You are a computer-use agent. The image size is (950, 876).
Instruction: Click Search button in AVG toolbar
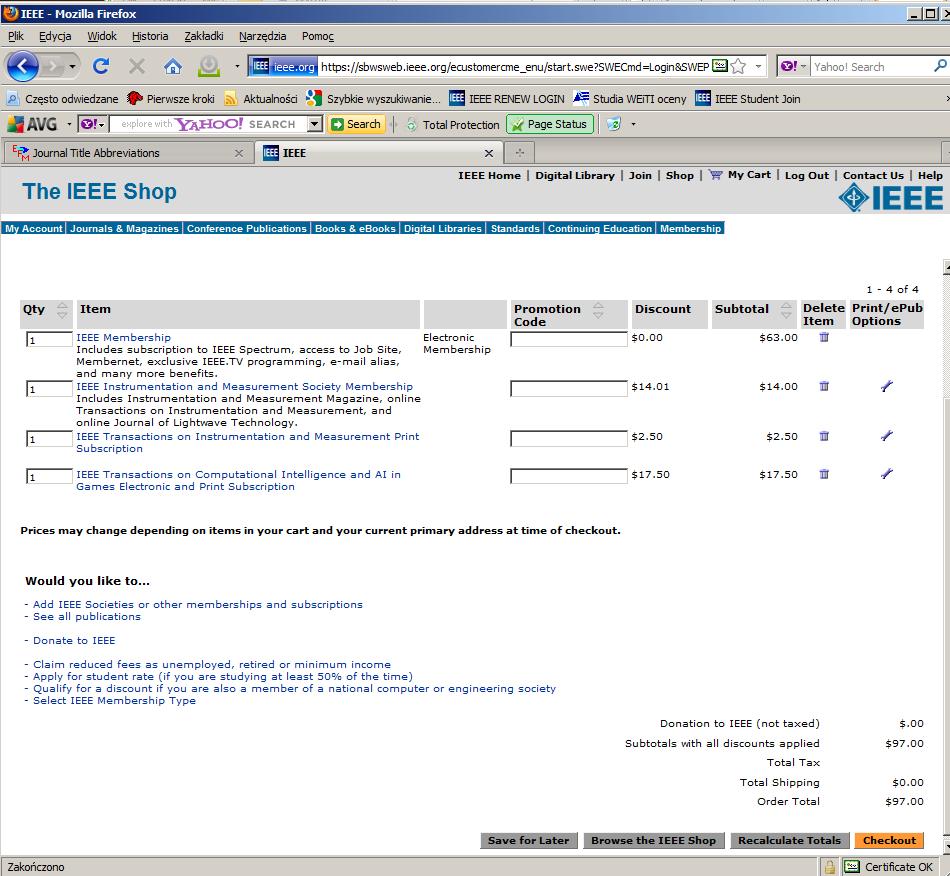pos(356,124)
